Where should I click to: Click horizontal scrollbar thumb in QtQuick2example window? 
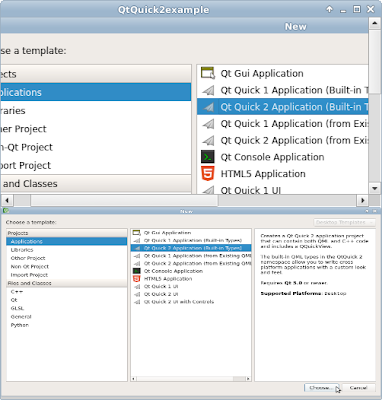point(124,200)
